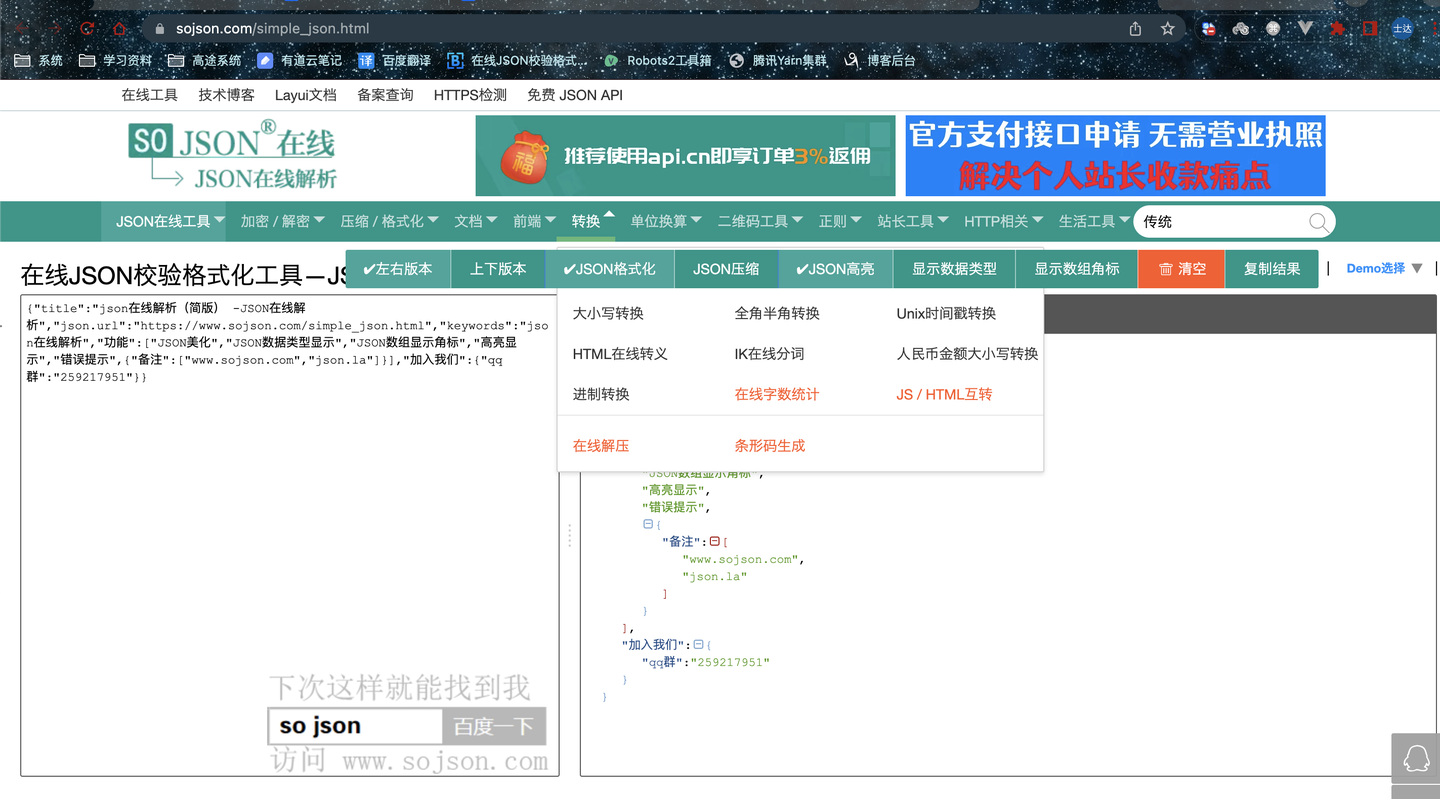
Task: Collapse the object containing 备注
Action: click(647, 524)
